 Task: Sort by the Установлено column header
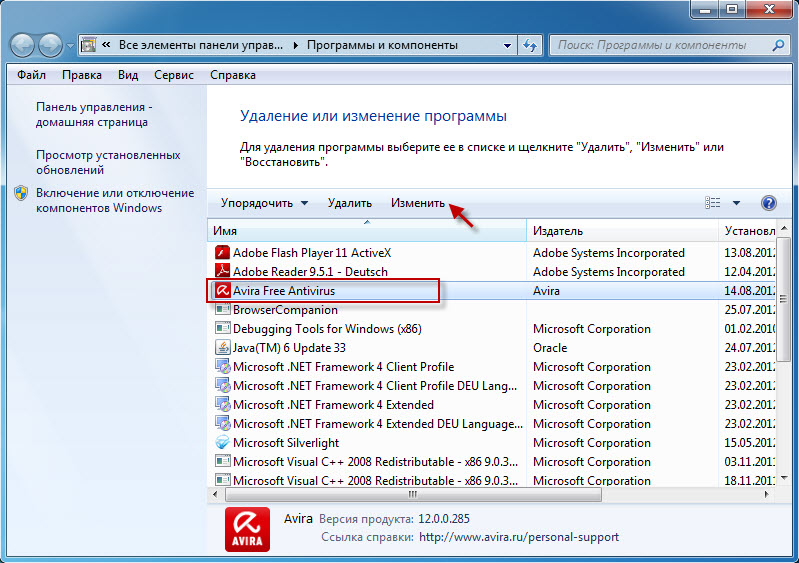[x=747, y=231]
